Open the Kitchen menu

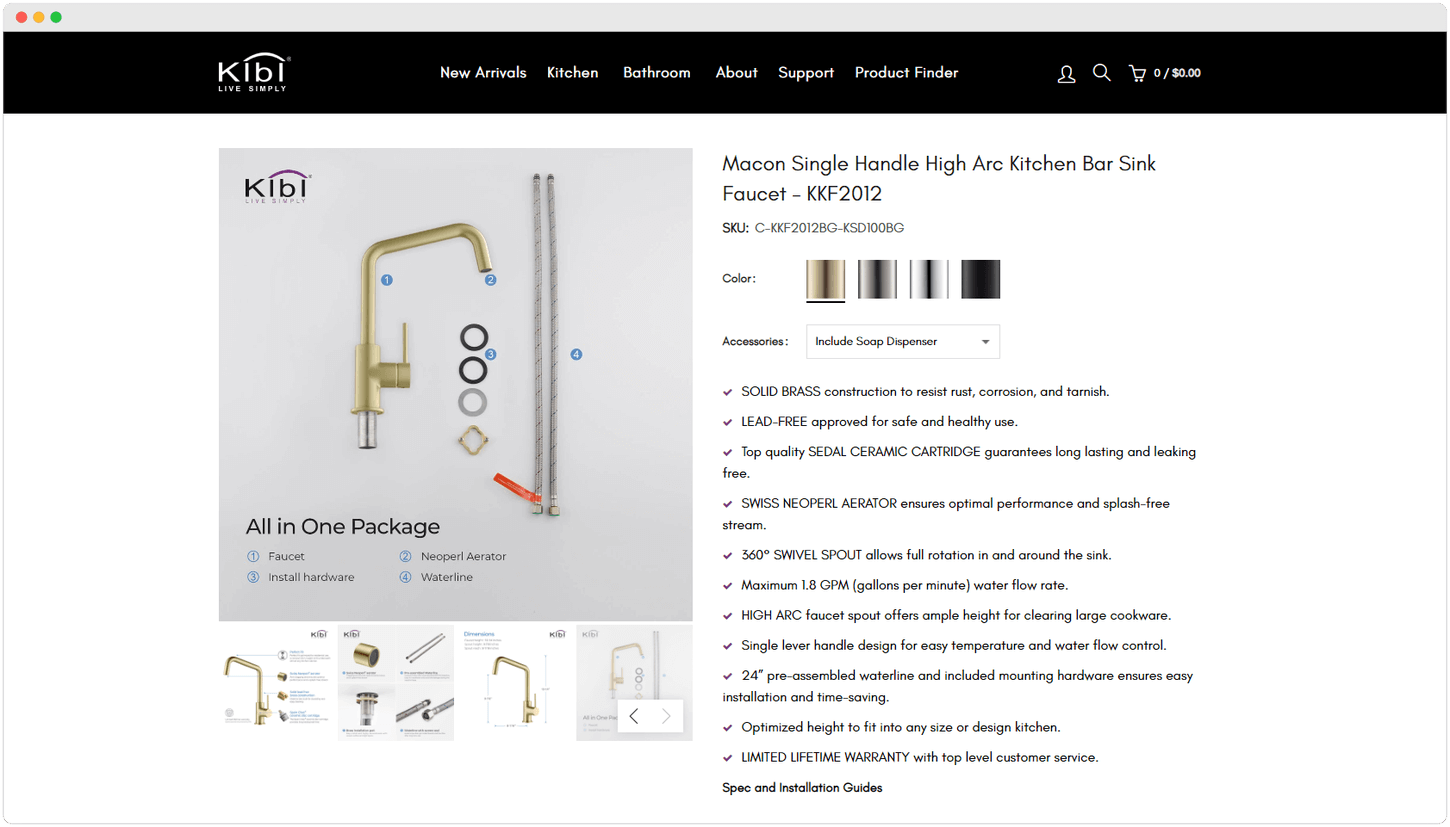[573, 73]
